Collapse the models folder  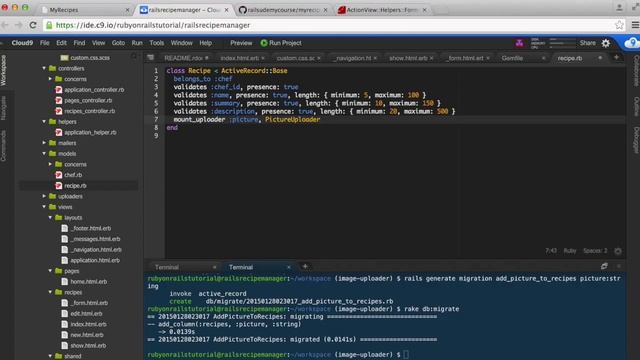pyautogui.click(x=44, y=153)
